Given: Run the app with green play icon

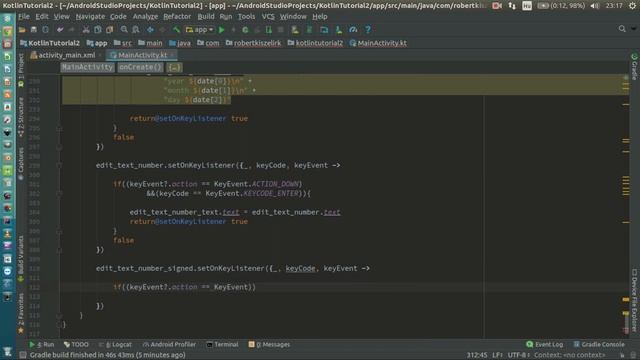Looking at the screenshot, I should [222, 30].
